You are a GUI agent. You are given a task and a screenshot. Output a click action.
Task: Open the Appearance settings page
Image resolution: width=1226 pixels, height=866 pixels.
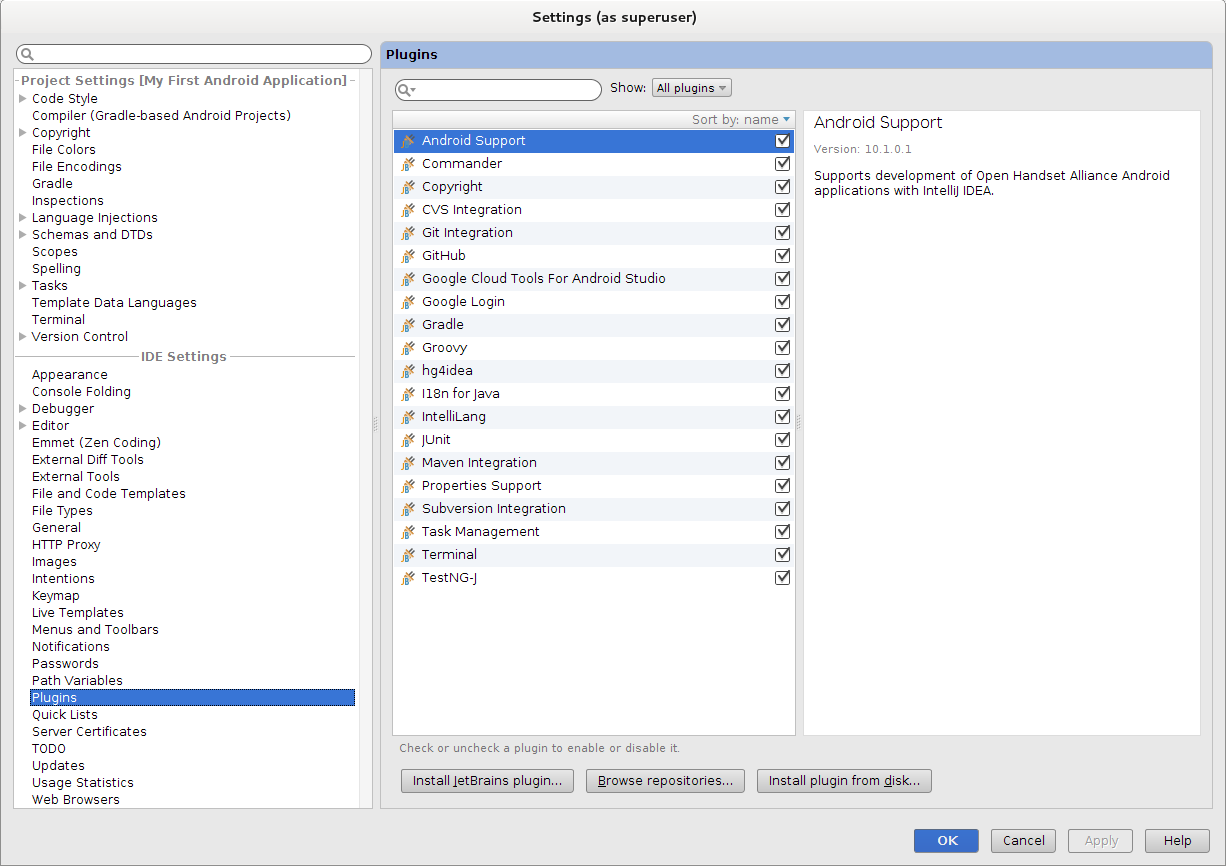point(70,375)
